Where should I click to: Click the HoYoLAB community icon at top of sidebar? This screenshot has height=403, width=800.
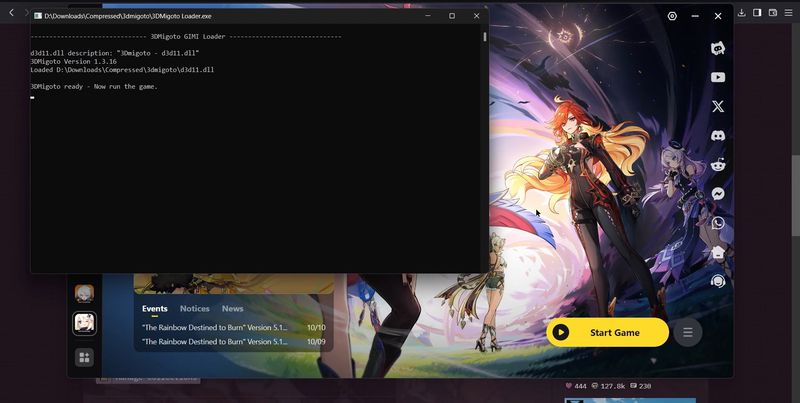pos(718,48)
